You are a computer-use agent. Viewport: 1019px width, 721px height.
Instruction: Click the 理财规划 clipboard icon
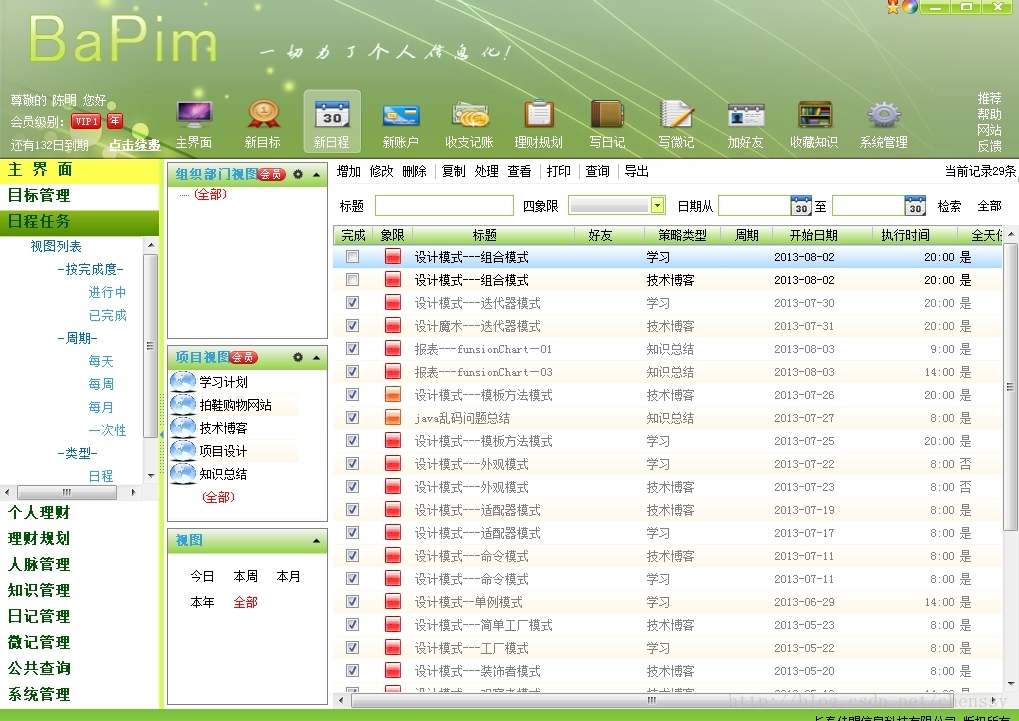pos(539,114)
